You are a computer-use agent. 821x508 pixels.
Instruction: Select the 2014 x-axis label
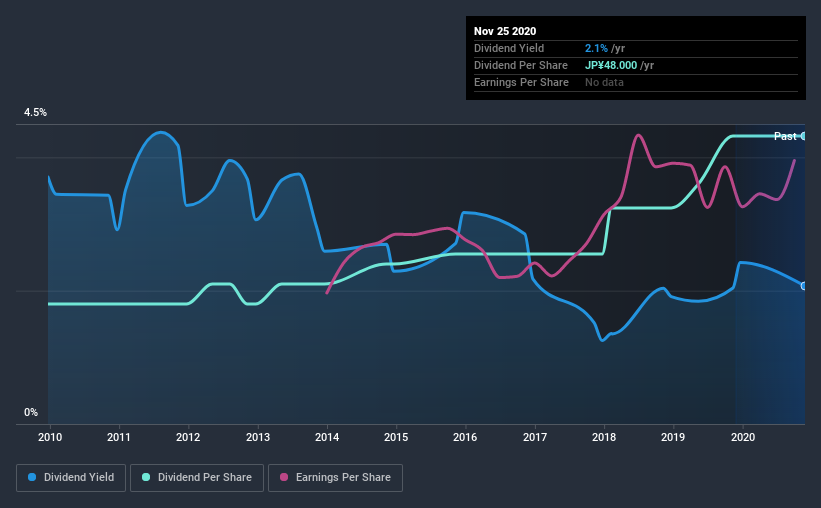[327, 437]
